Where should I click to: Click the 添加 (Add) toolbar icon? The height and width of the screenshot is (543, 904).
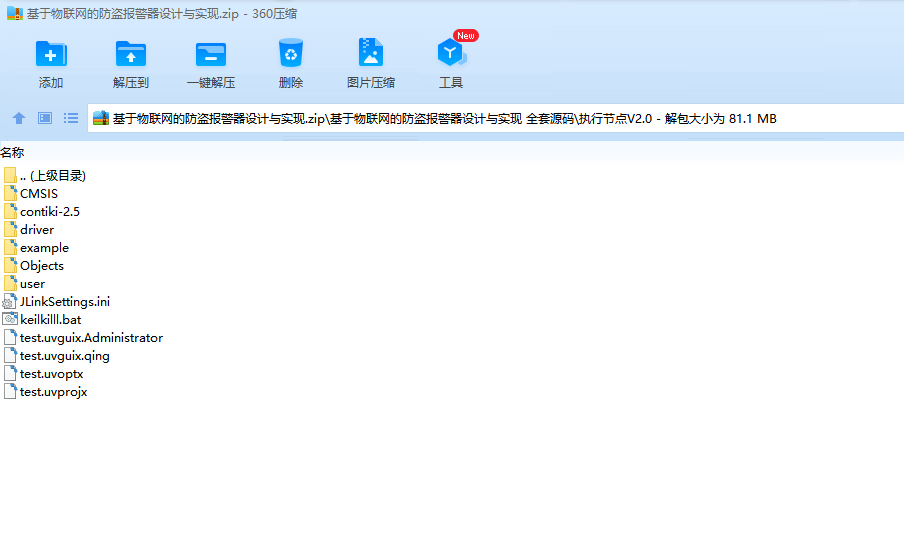pyautogui.click(x=51, y=55)
